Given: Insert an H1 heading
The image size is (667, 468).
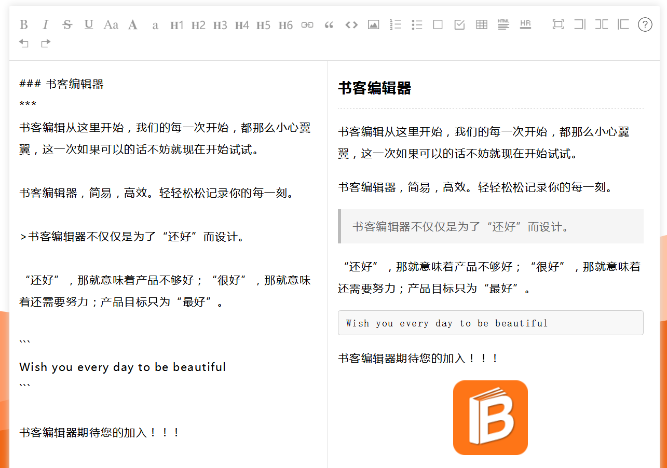Looking at the screenshot, I should click(177, 25).
